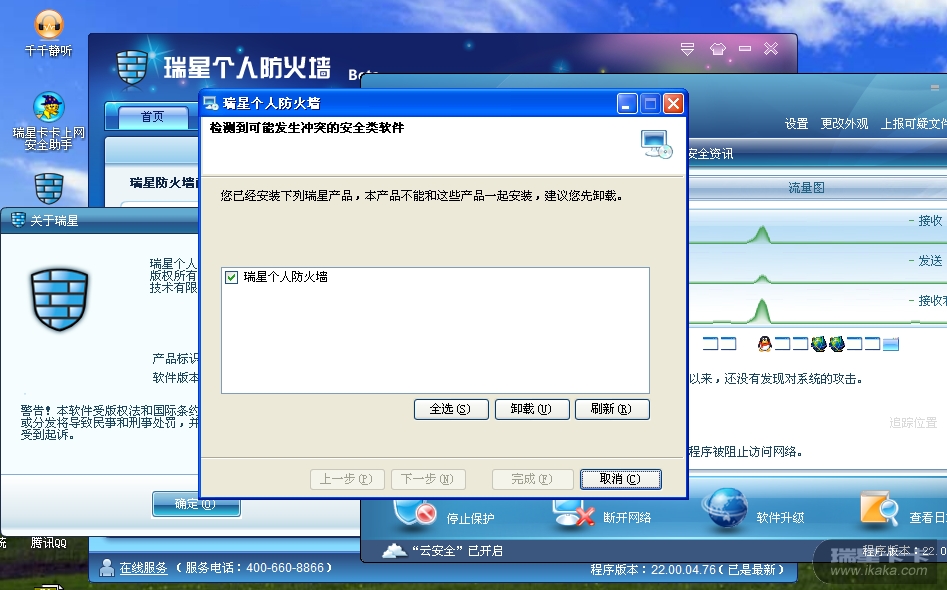Click the 腾讯QQ desktop label
This screenshot has height=590, width=947.
tap(48, 543)
